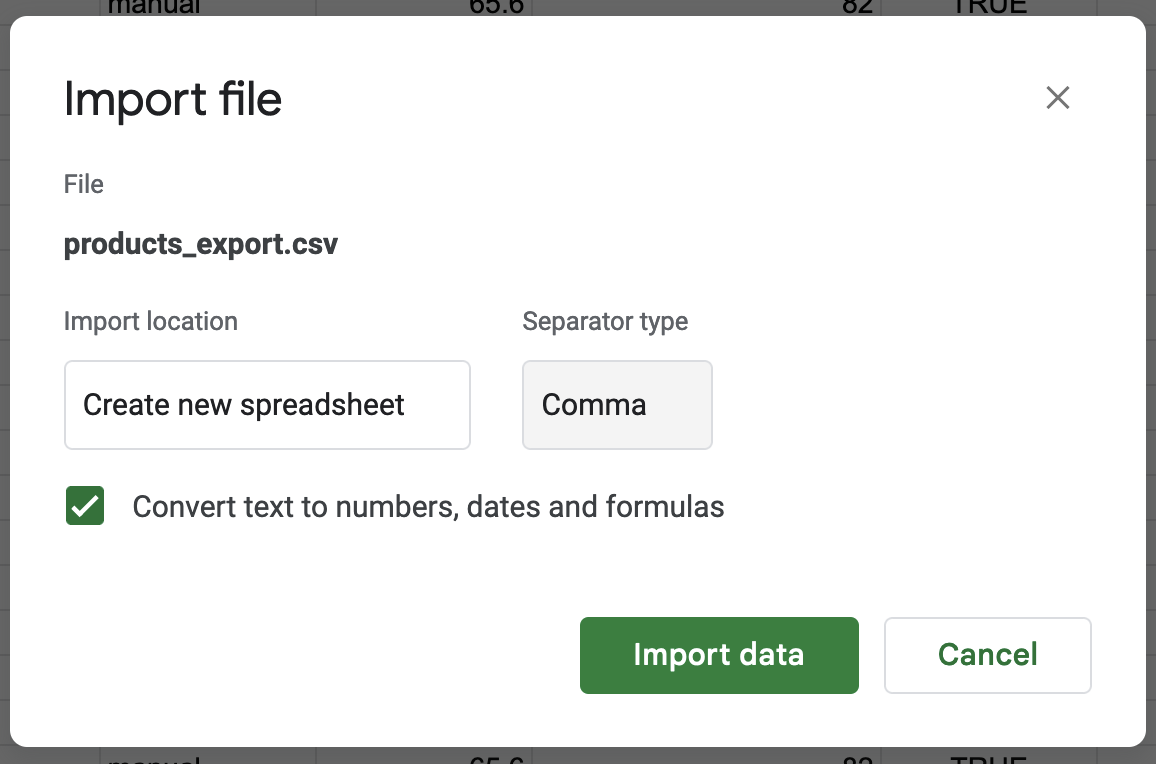1156x764 pixels.
Task: Click the Import file dialog title
Action: (173, 100)
